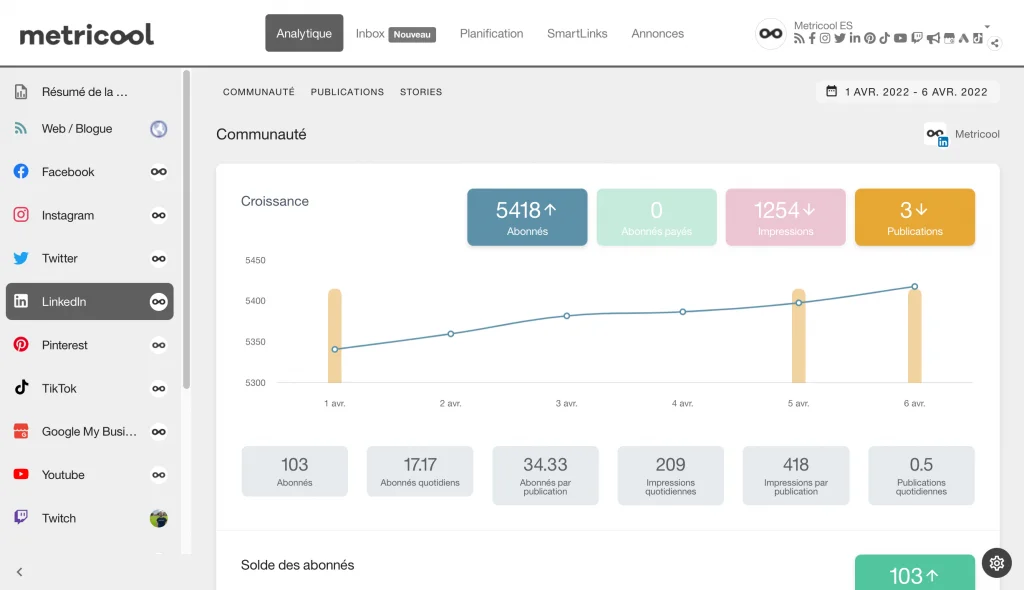Select the STORIES sub-tab
The width and height of the screenshot is (1024, 590).
(421, 92)
